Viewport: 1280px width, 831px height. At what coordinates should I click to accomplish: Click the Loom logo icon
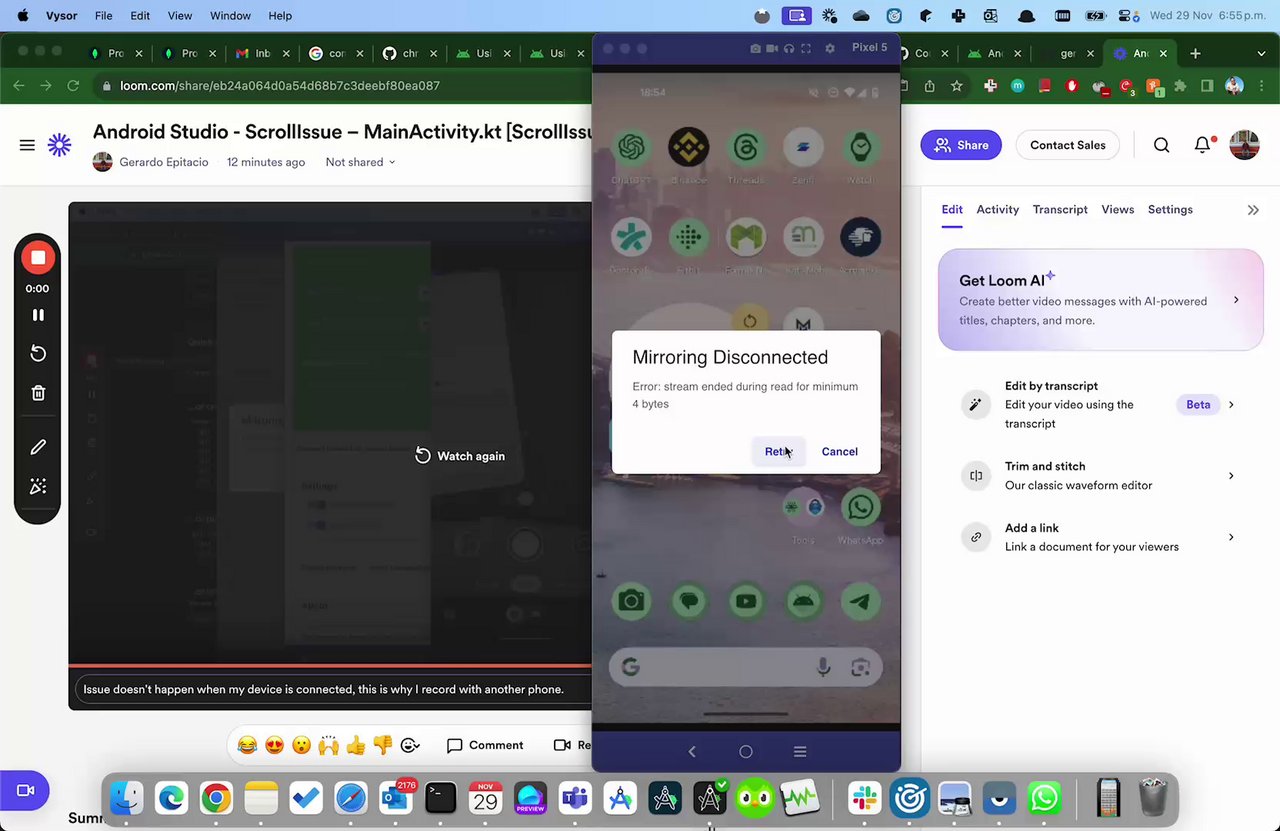(60, 145)
